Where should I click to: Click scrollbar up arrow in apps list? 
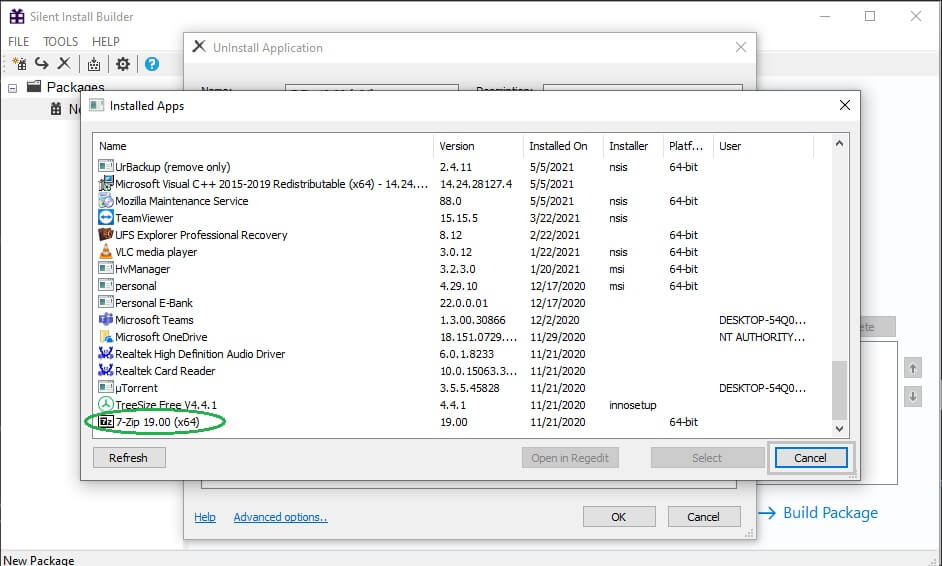point(839,144)
